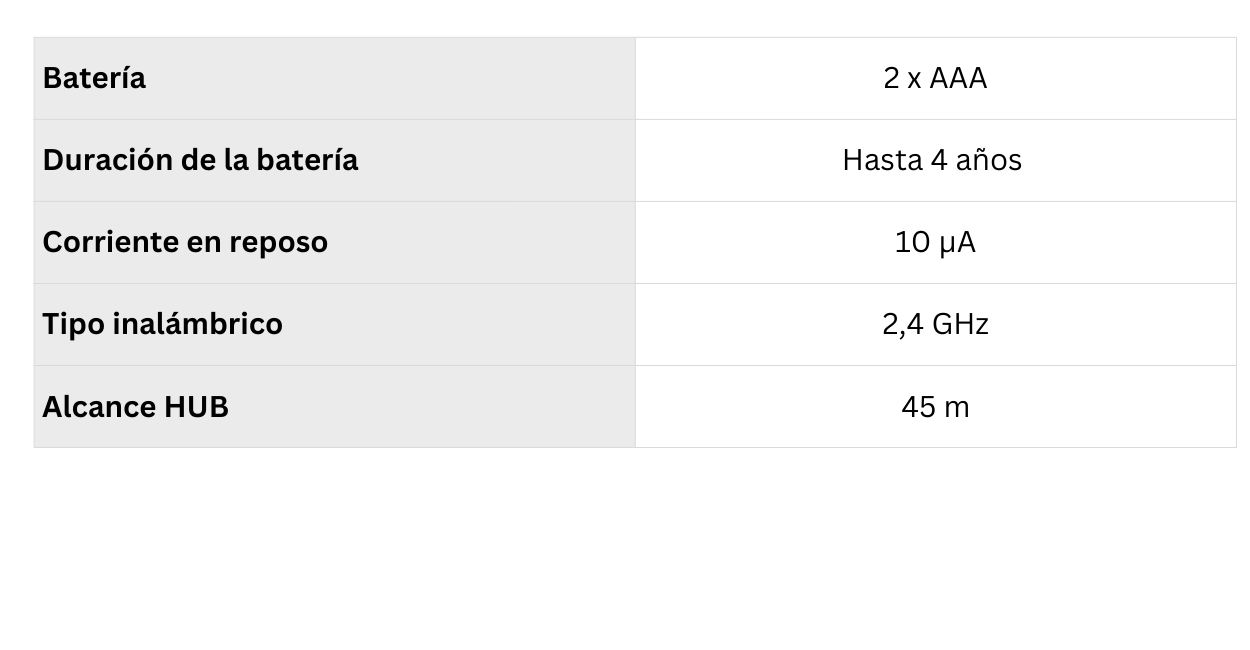
Task: Select the 'Hasta 4 años' value cell
Action: click(932, 160)
